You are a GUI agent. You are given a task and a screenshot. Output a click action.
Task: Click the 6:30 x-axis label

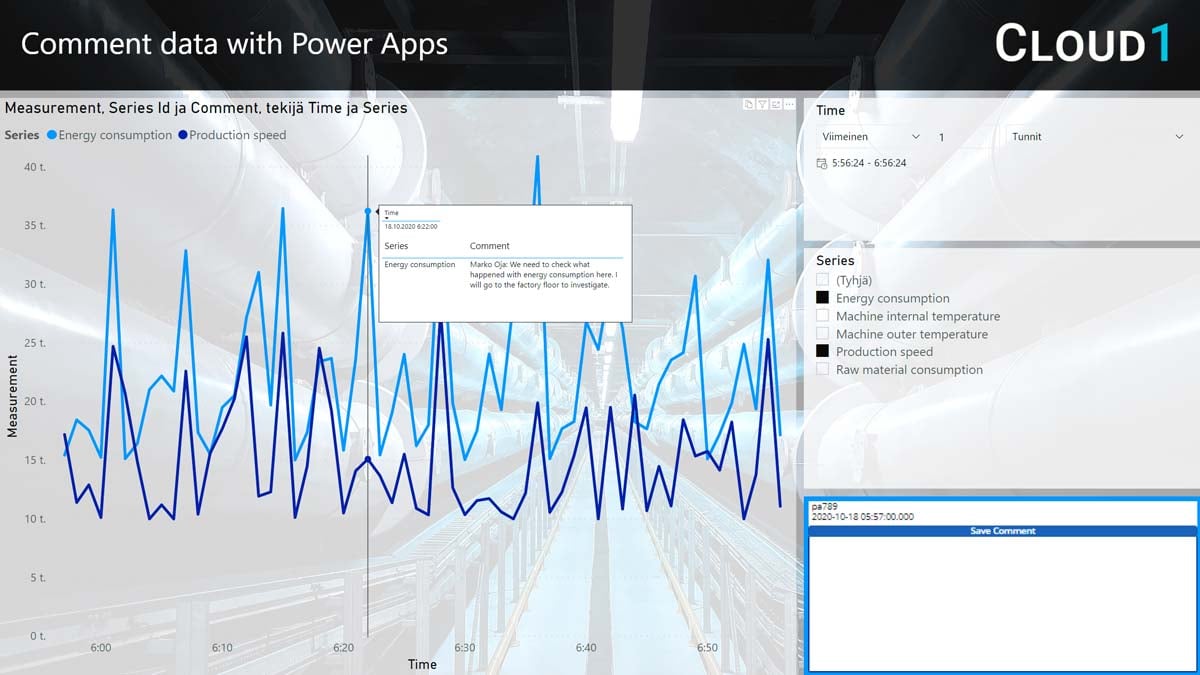pos(465,648)
